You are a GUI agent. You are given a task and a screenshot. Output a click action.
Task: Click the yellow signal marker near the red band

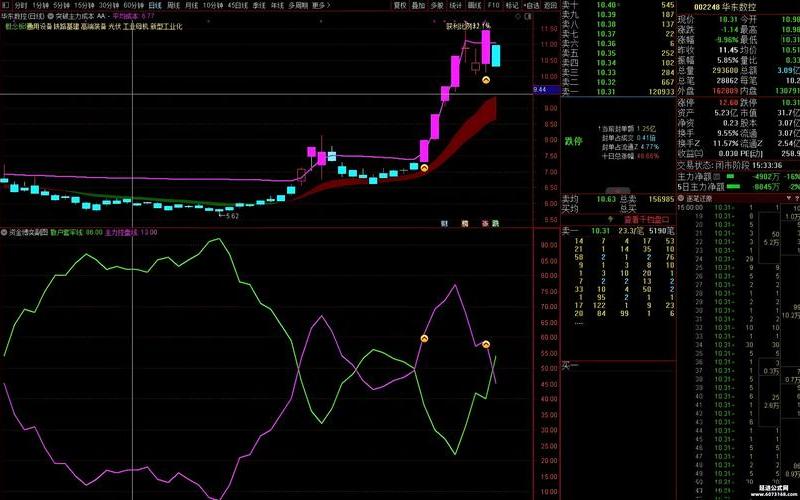(424, 168)
